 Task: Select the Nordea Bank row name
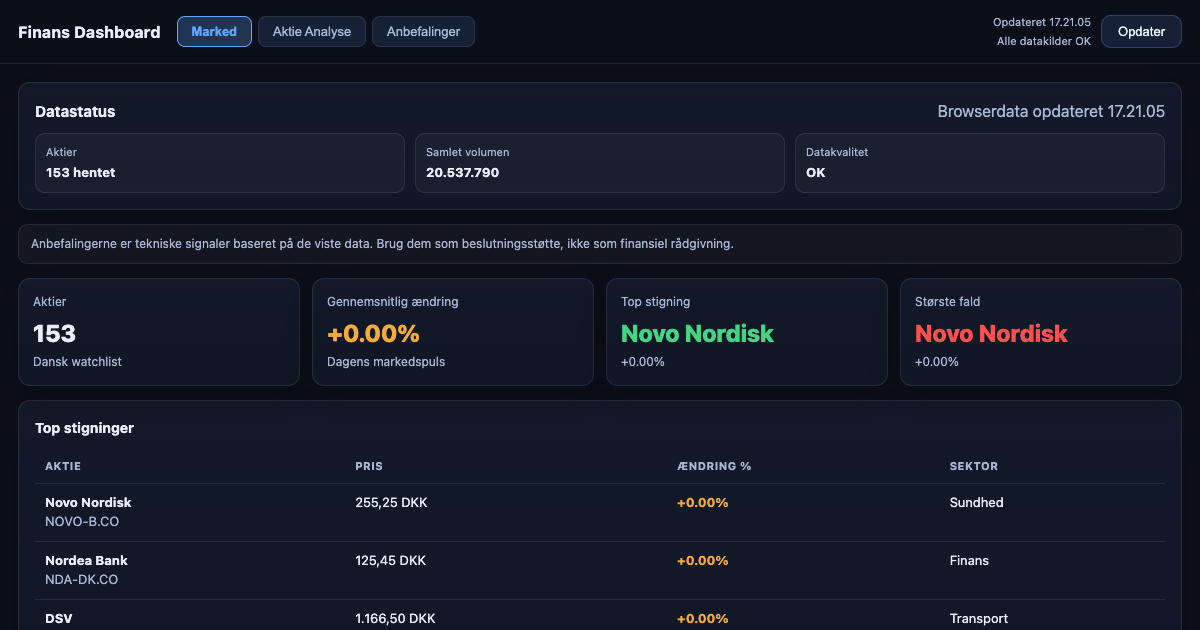(86, 561)
